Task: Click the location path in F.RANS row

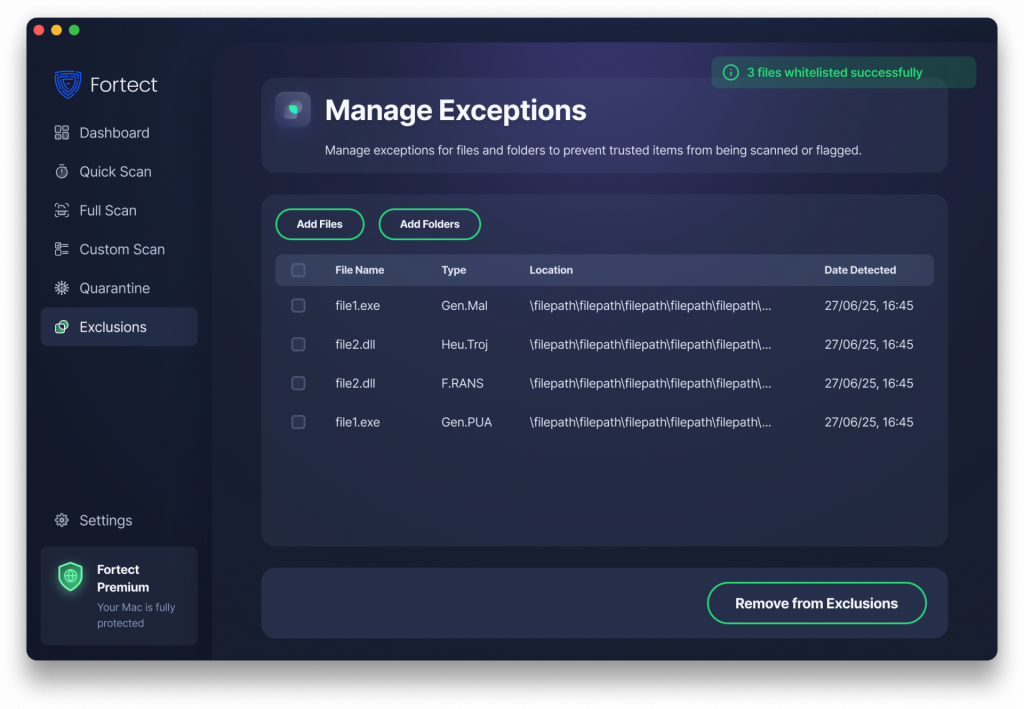Action: click(650, 383)
